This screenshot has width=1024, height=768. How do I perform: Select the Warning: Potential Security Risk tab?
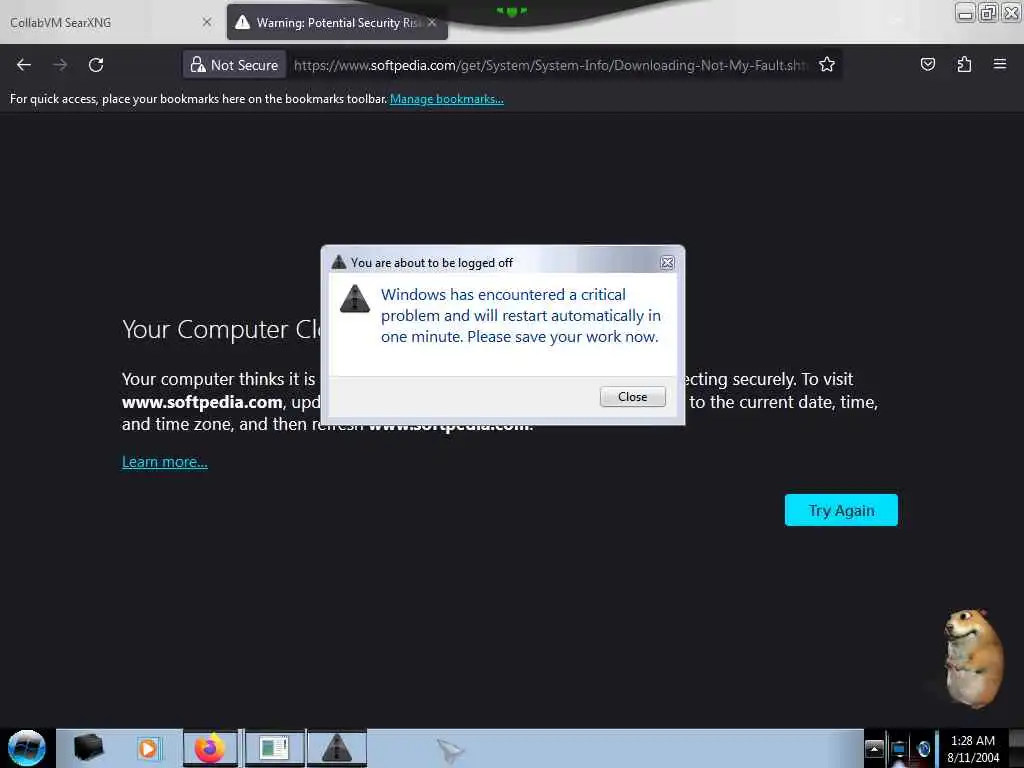337,22
